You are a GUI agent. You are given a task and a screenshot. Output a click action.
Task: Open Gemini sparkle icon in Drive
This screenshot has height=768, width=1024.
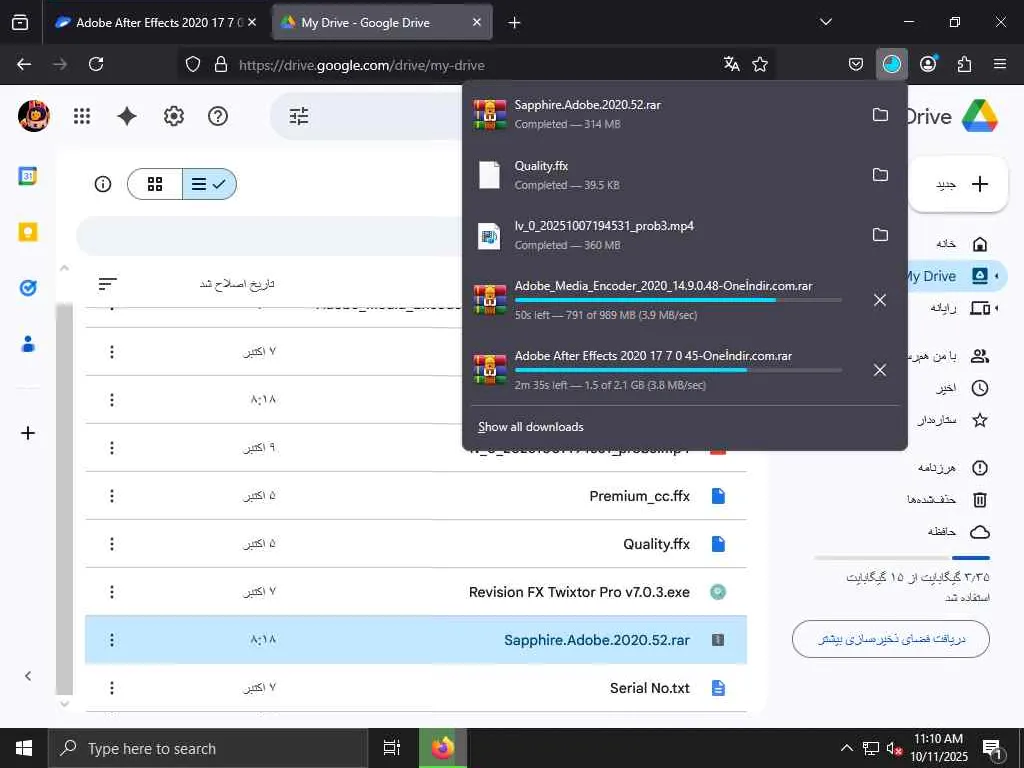coord(127,116)
